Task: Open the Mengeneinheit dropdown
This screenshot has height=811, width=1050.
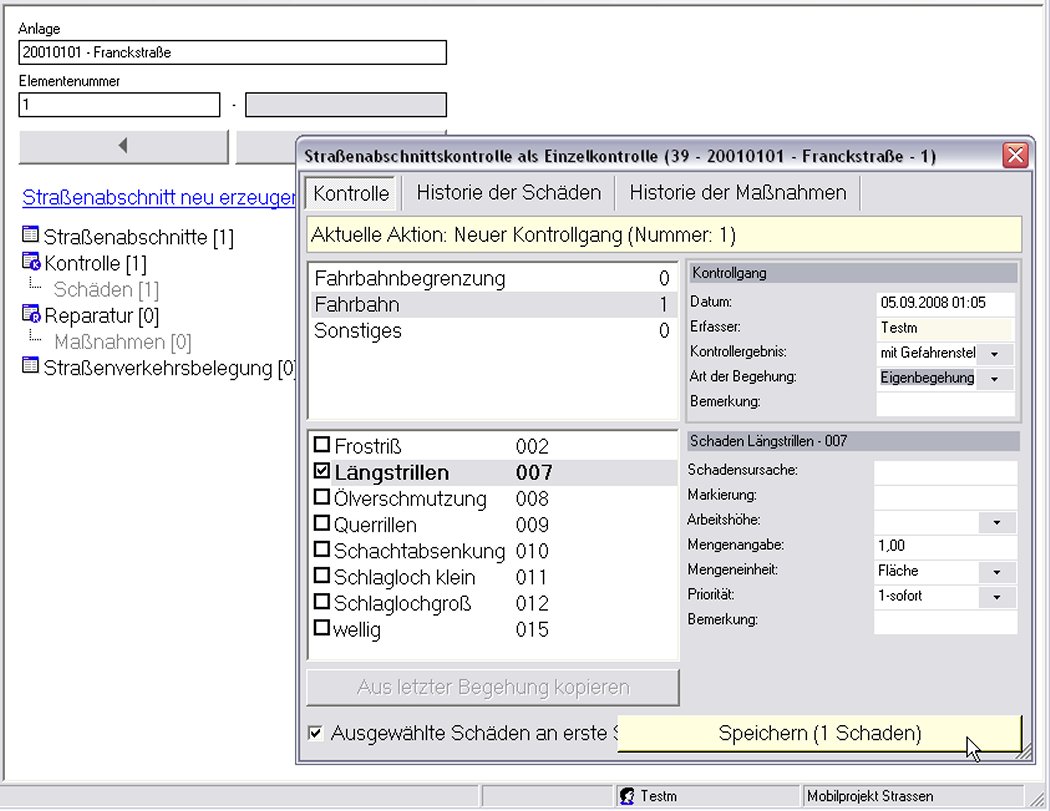Action: [x=996, y=572]
